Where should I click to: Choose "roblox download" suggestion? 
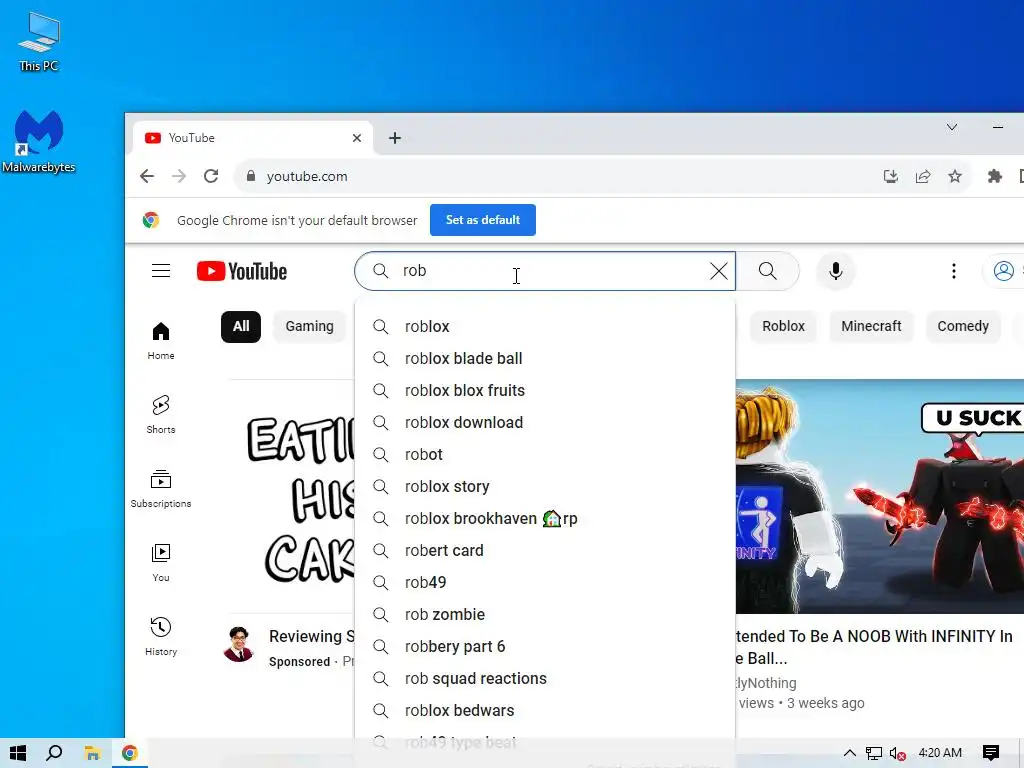click(x=545, y=423)
